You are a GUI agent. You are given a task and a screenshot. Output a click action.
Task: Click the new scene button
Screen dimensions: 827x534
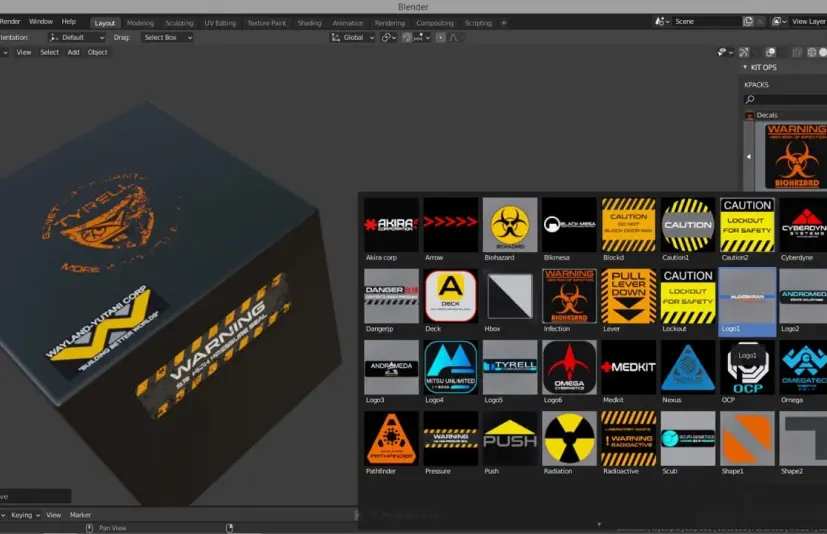click(x=748, y=22)
